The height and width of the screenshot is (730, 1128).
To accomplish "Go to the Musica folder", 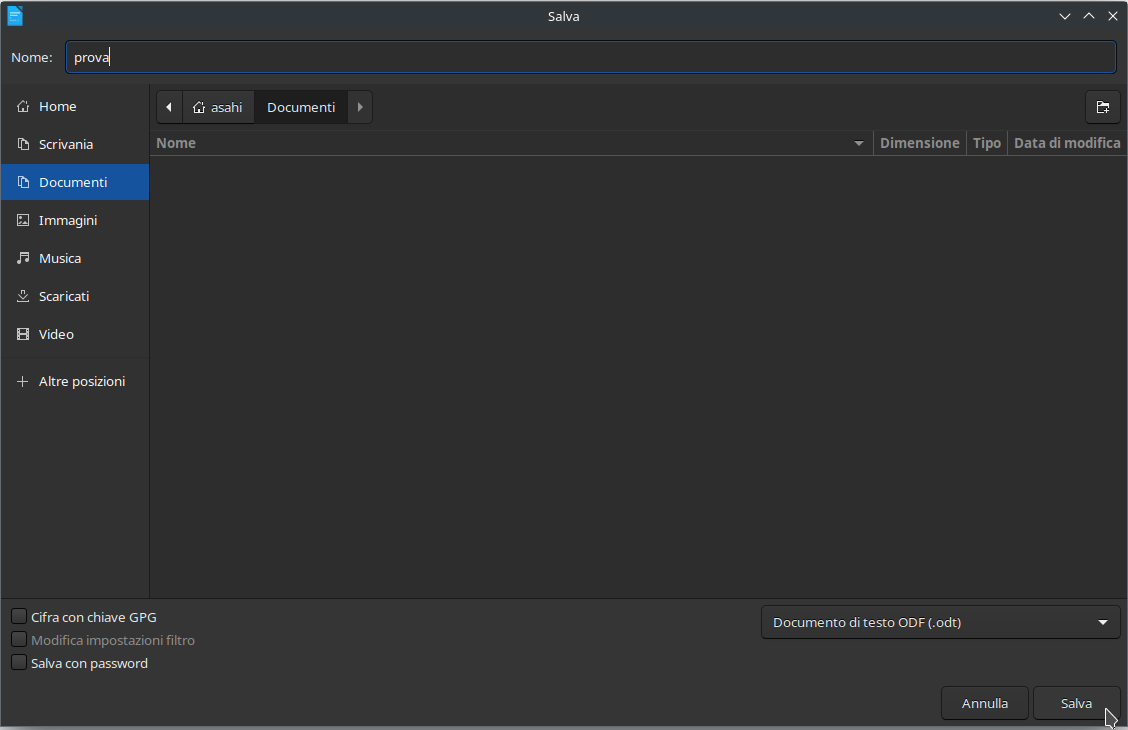I will (60, 258).
